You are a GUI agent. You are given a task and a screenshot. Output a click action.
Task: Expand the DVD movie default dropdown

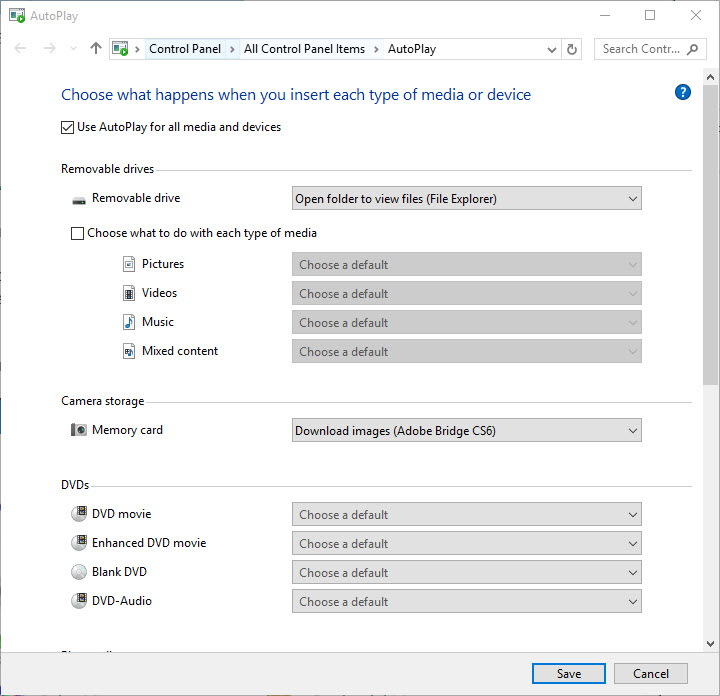(x=466, y=515)
